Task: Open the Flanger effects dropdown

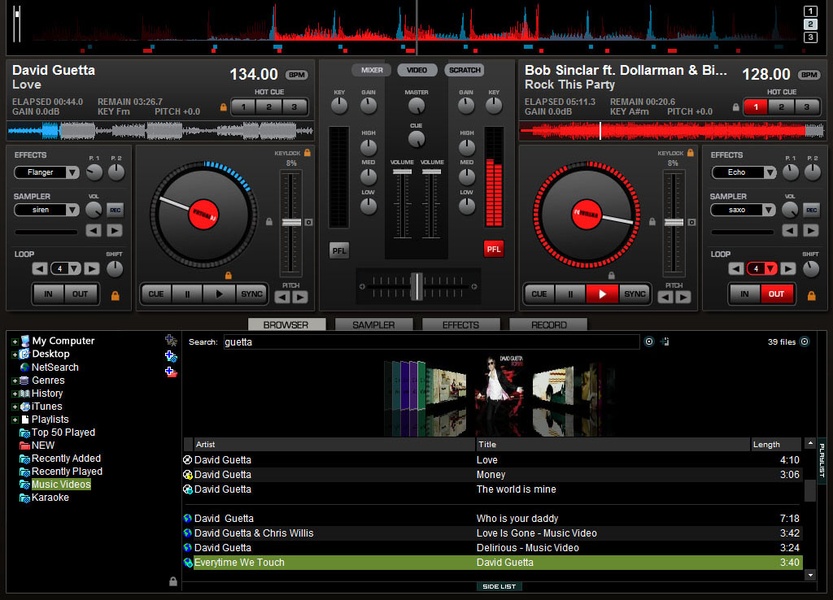Action: pos(47,172)
